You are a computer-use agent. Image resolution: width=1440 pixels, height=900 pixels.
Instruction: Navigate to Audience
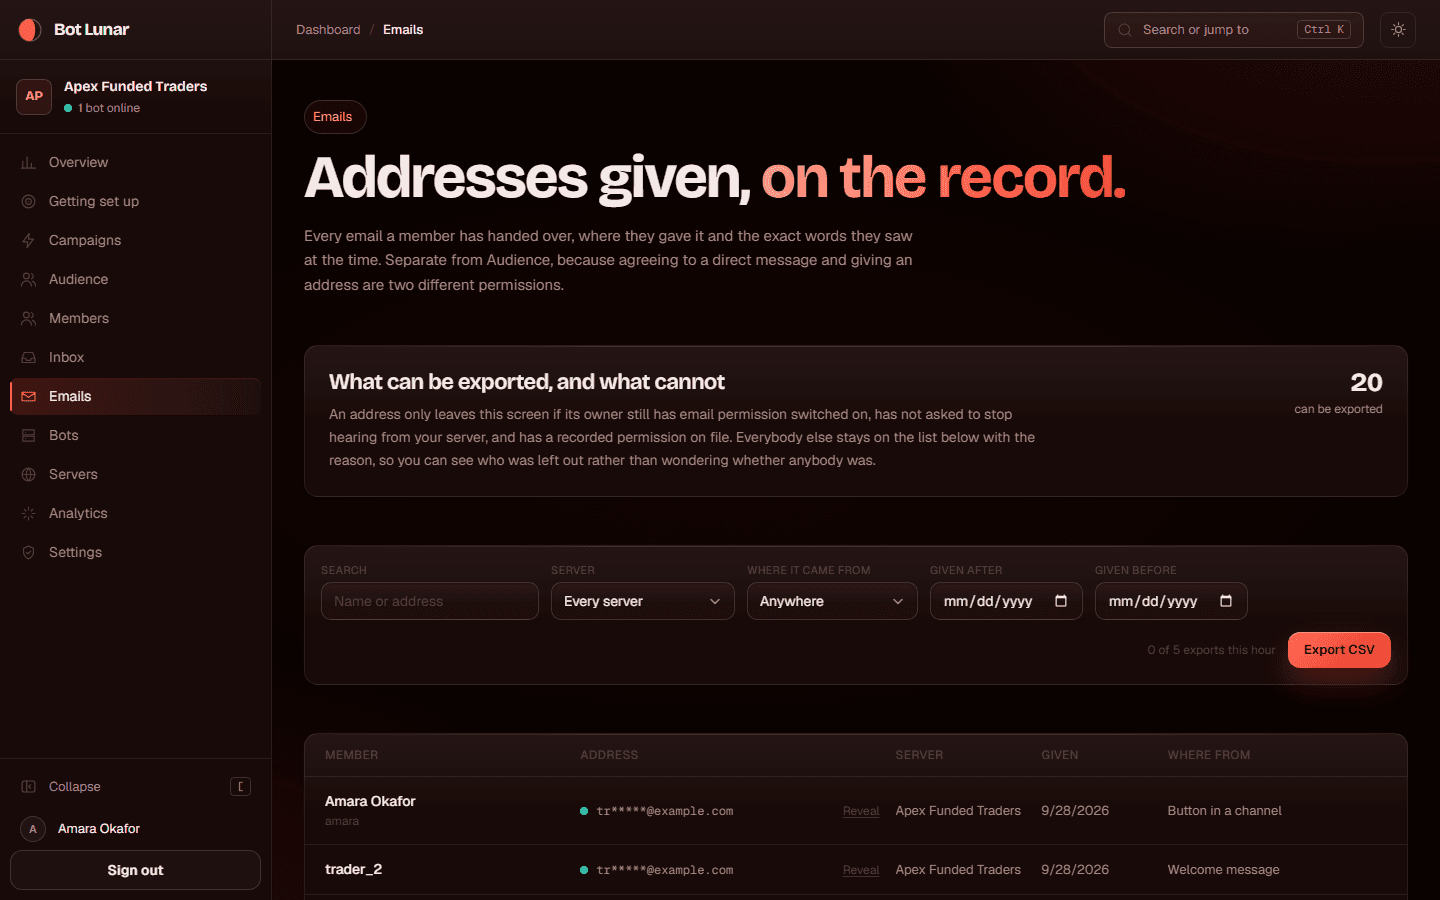pos(135,280)
